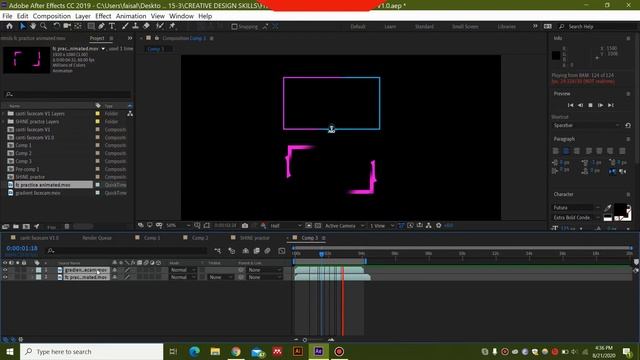Select the Small Screen workspace

pyautogui.click(x=465, y=27)
